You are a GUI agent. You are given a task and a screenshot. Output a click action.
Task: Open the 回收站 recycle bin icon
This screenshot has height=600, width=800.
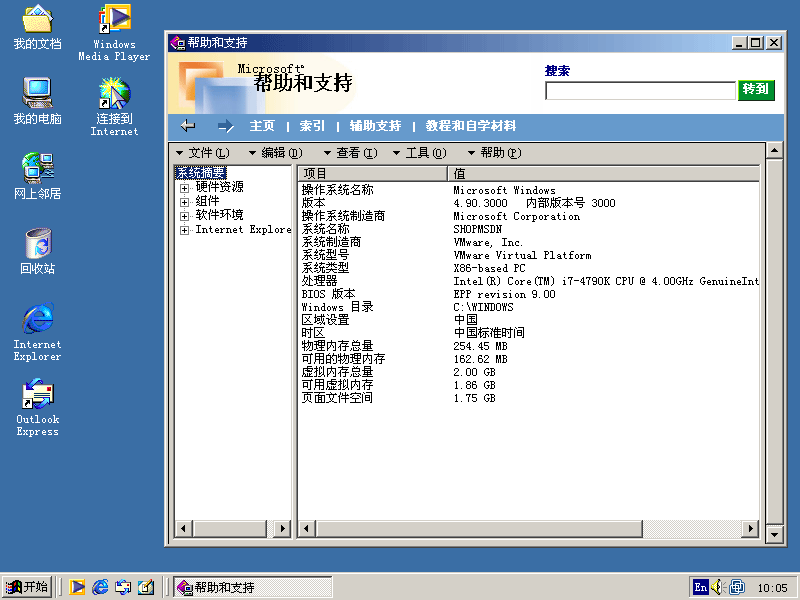pos(37,250)
